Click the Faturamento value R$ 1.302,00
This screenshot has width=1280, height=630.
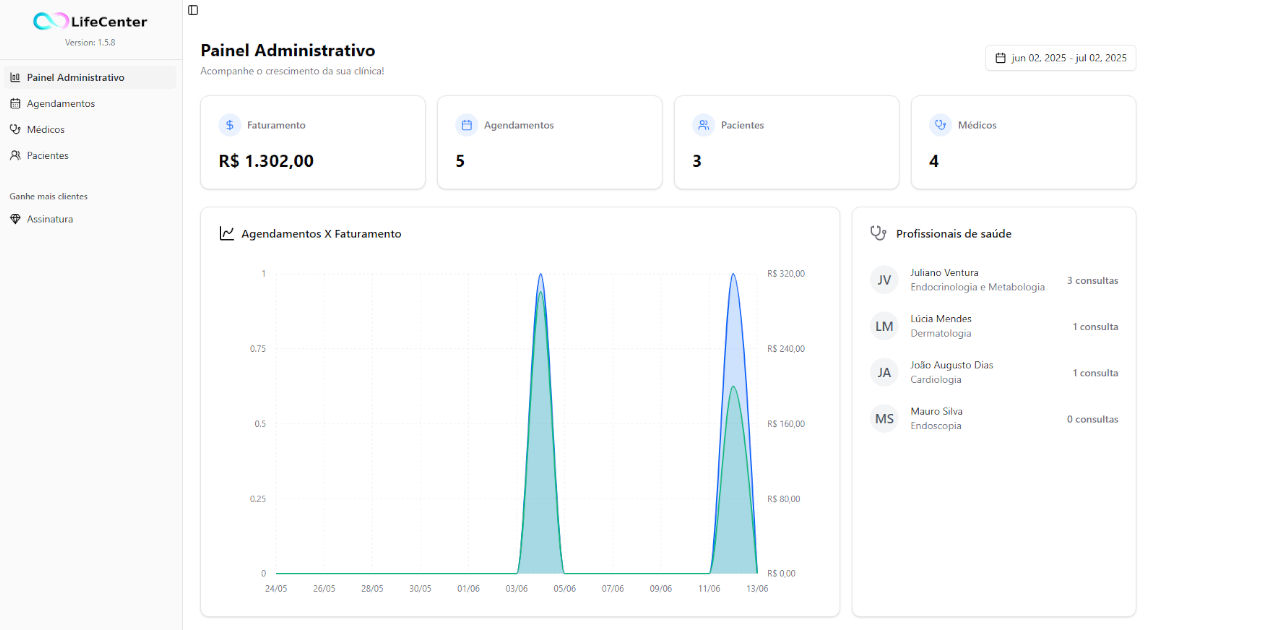266,161
